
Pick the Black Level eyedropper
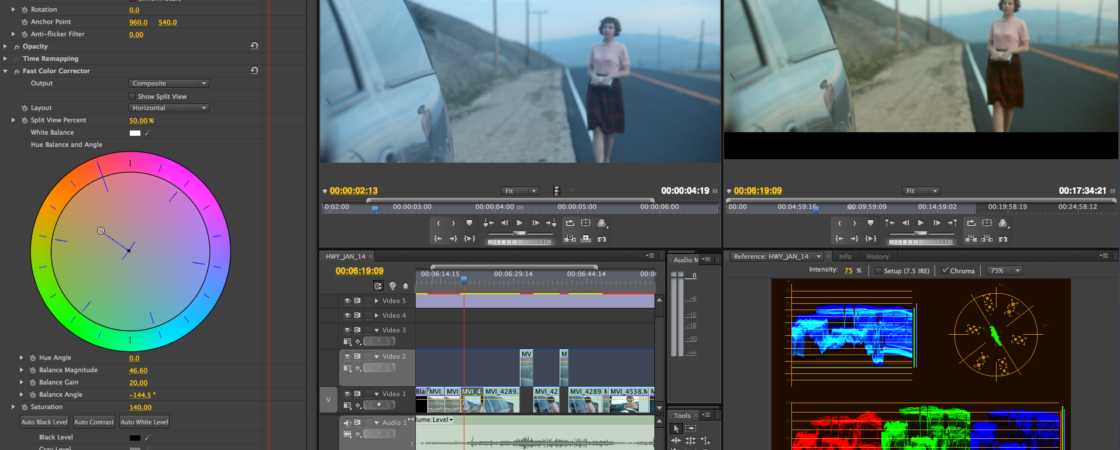point(149,437)
